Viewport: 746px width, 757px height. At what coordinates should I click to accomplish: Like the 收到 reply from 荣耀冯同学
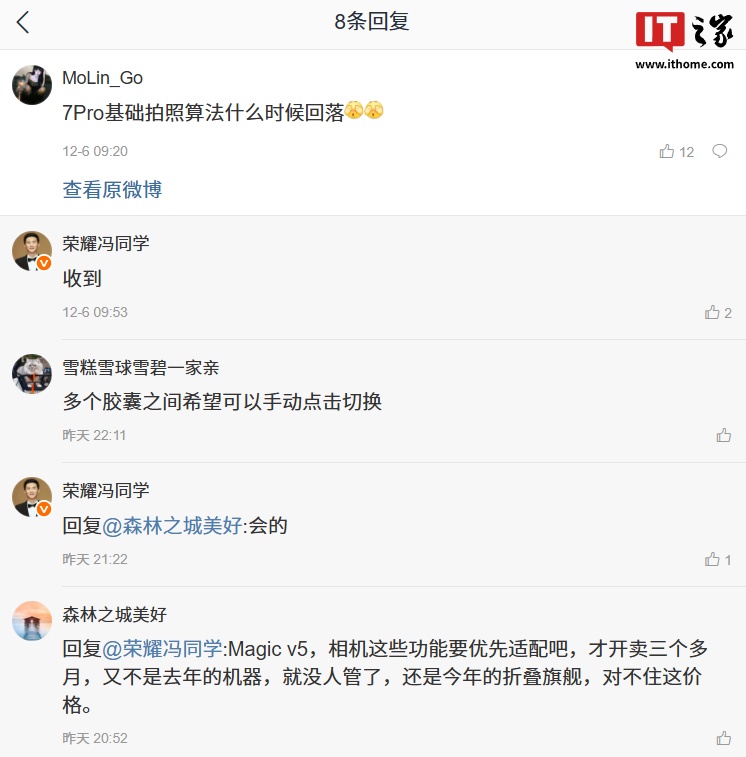712,313
